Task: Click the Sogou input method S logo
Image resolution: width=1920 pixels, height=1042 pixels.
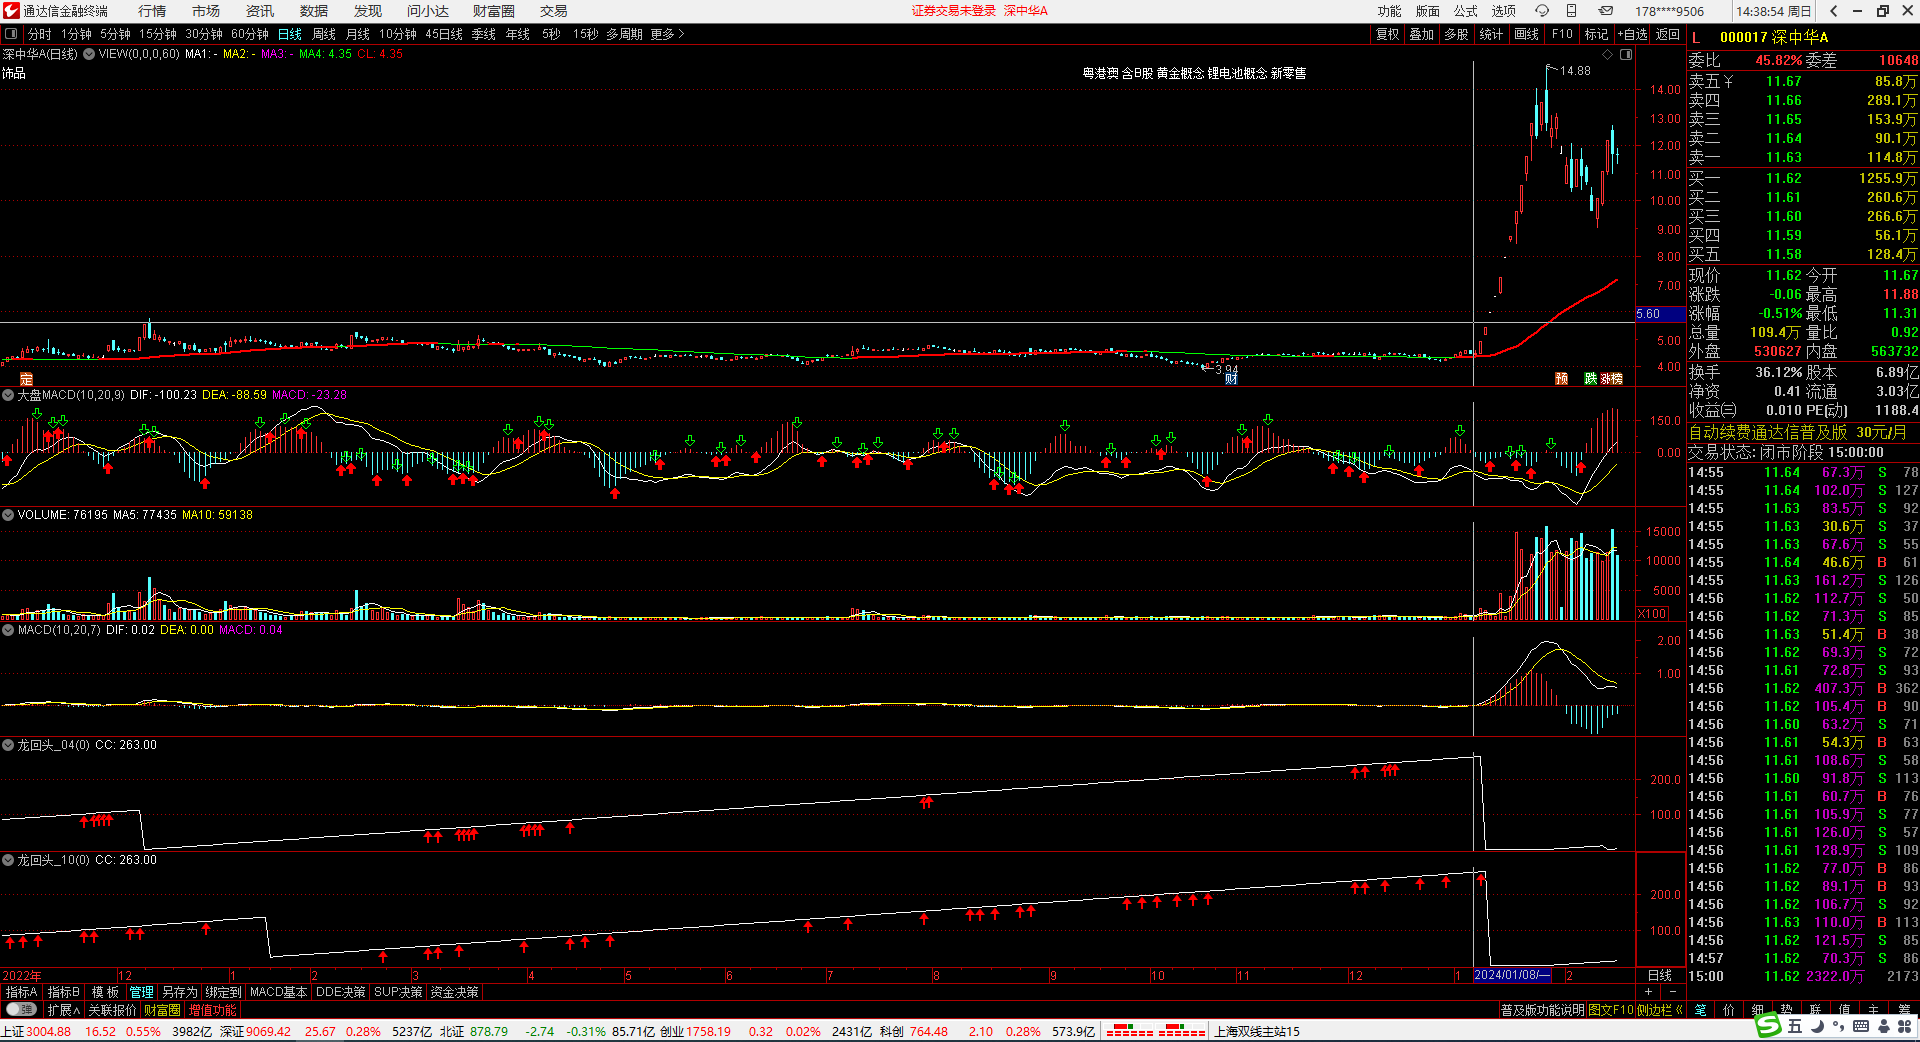Action: [1769, 1025]
